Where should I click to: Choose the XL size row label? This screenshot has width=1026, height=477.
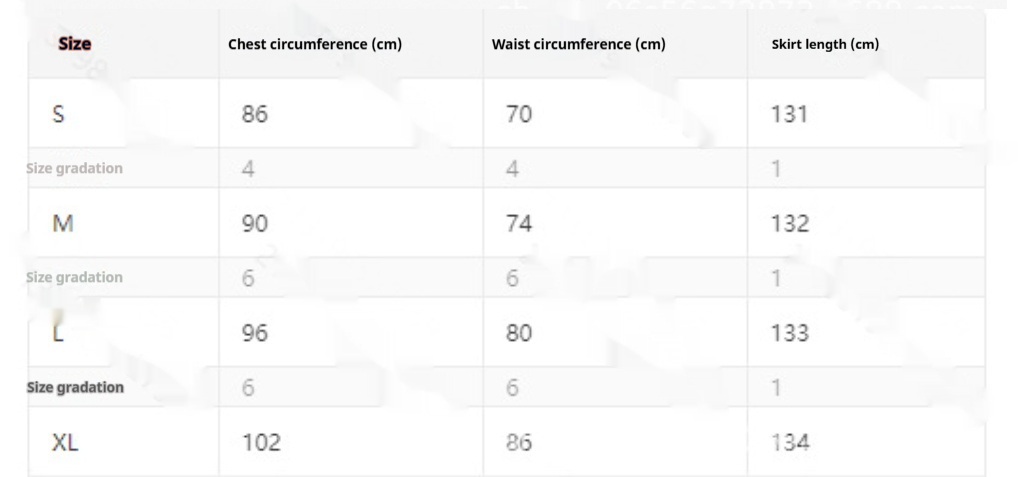coord(65,442)
